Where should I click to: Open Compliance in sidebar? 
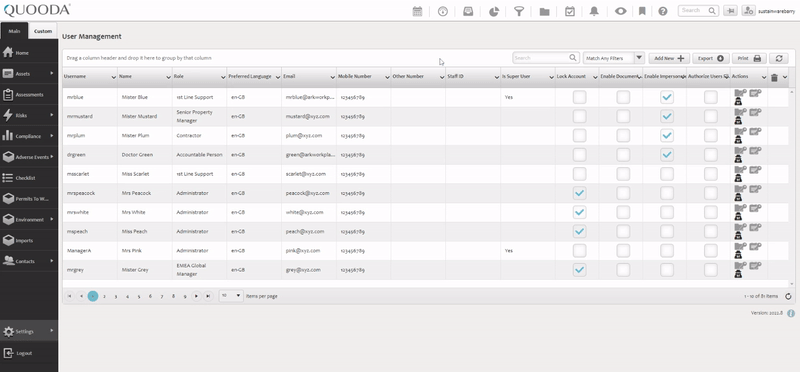point(29,136)
